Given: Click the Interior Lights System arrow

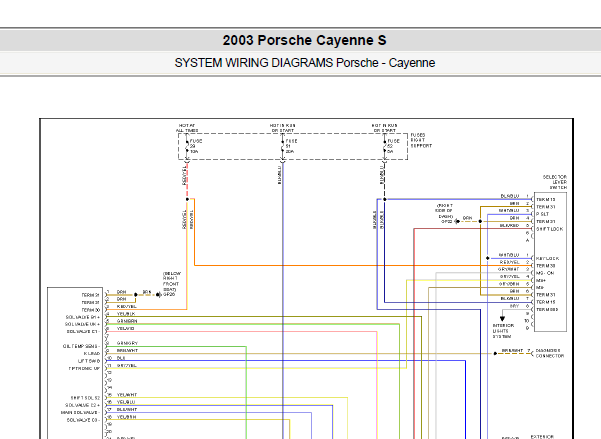Looking at the screenshot, I should click(502, 319).
